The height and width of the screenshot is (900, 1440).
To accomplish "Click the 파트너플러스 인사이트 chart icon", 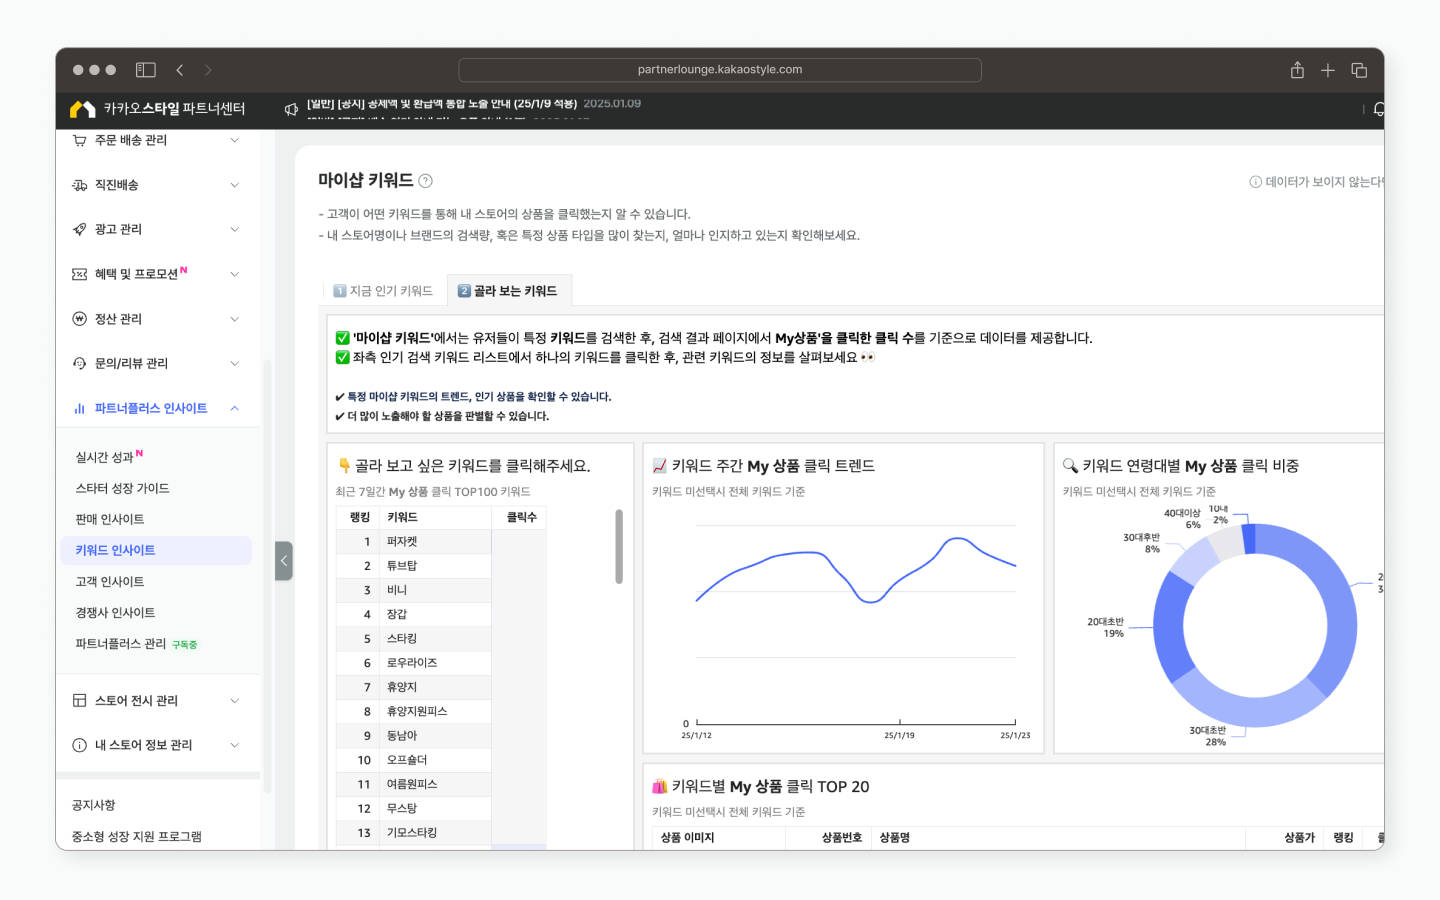I will (x=80, y=408).
